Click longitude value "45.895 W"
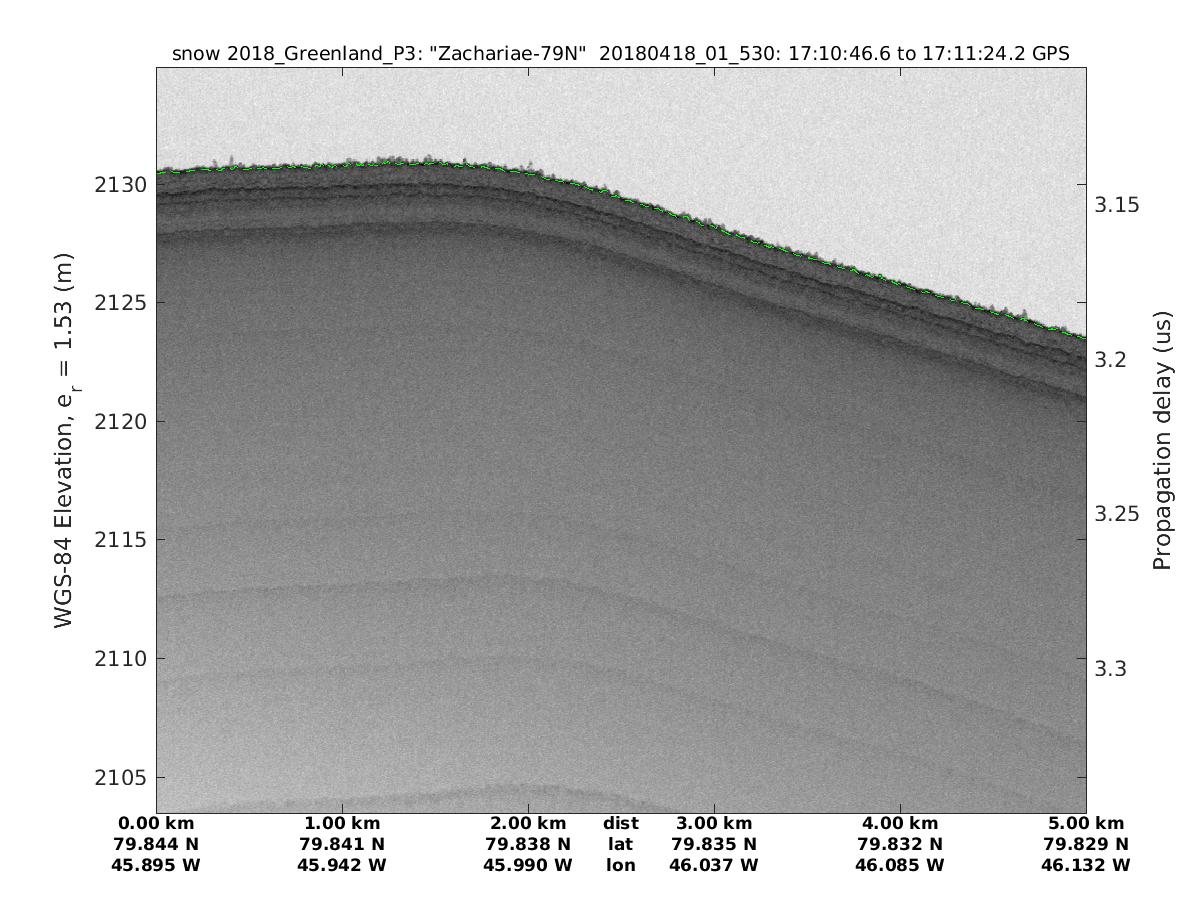Screen dimensions: 1200x900 (156, 865)
